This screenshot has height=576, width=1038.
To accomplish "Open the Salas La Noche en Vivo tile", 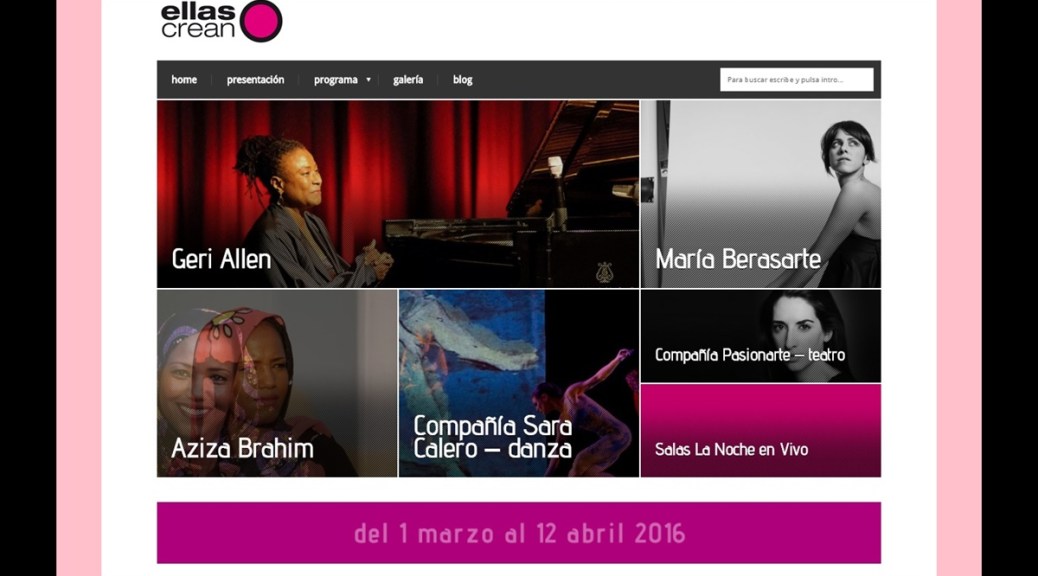I will pos(761,430).
